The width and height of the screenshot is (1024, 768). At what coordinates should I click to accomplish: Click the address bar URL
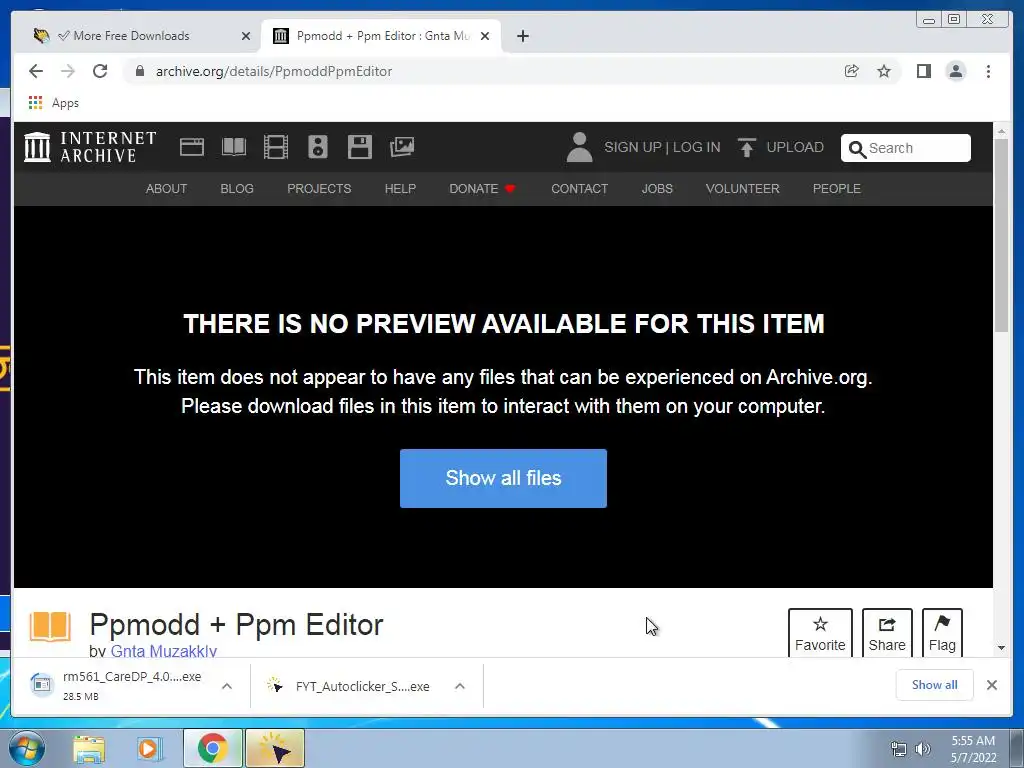tap(274, 71)
